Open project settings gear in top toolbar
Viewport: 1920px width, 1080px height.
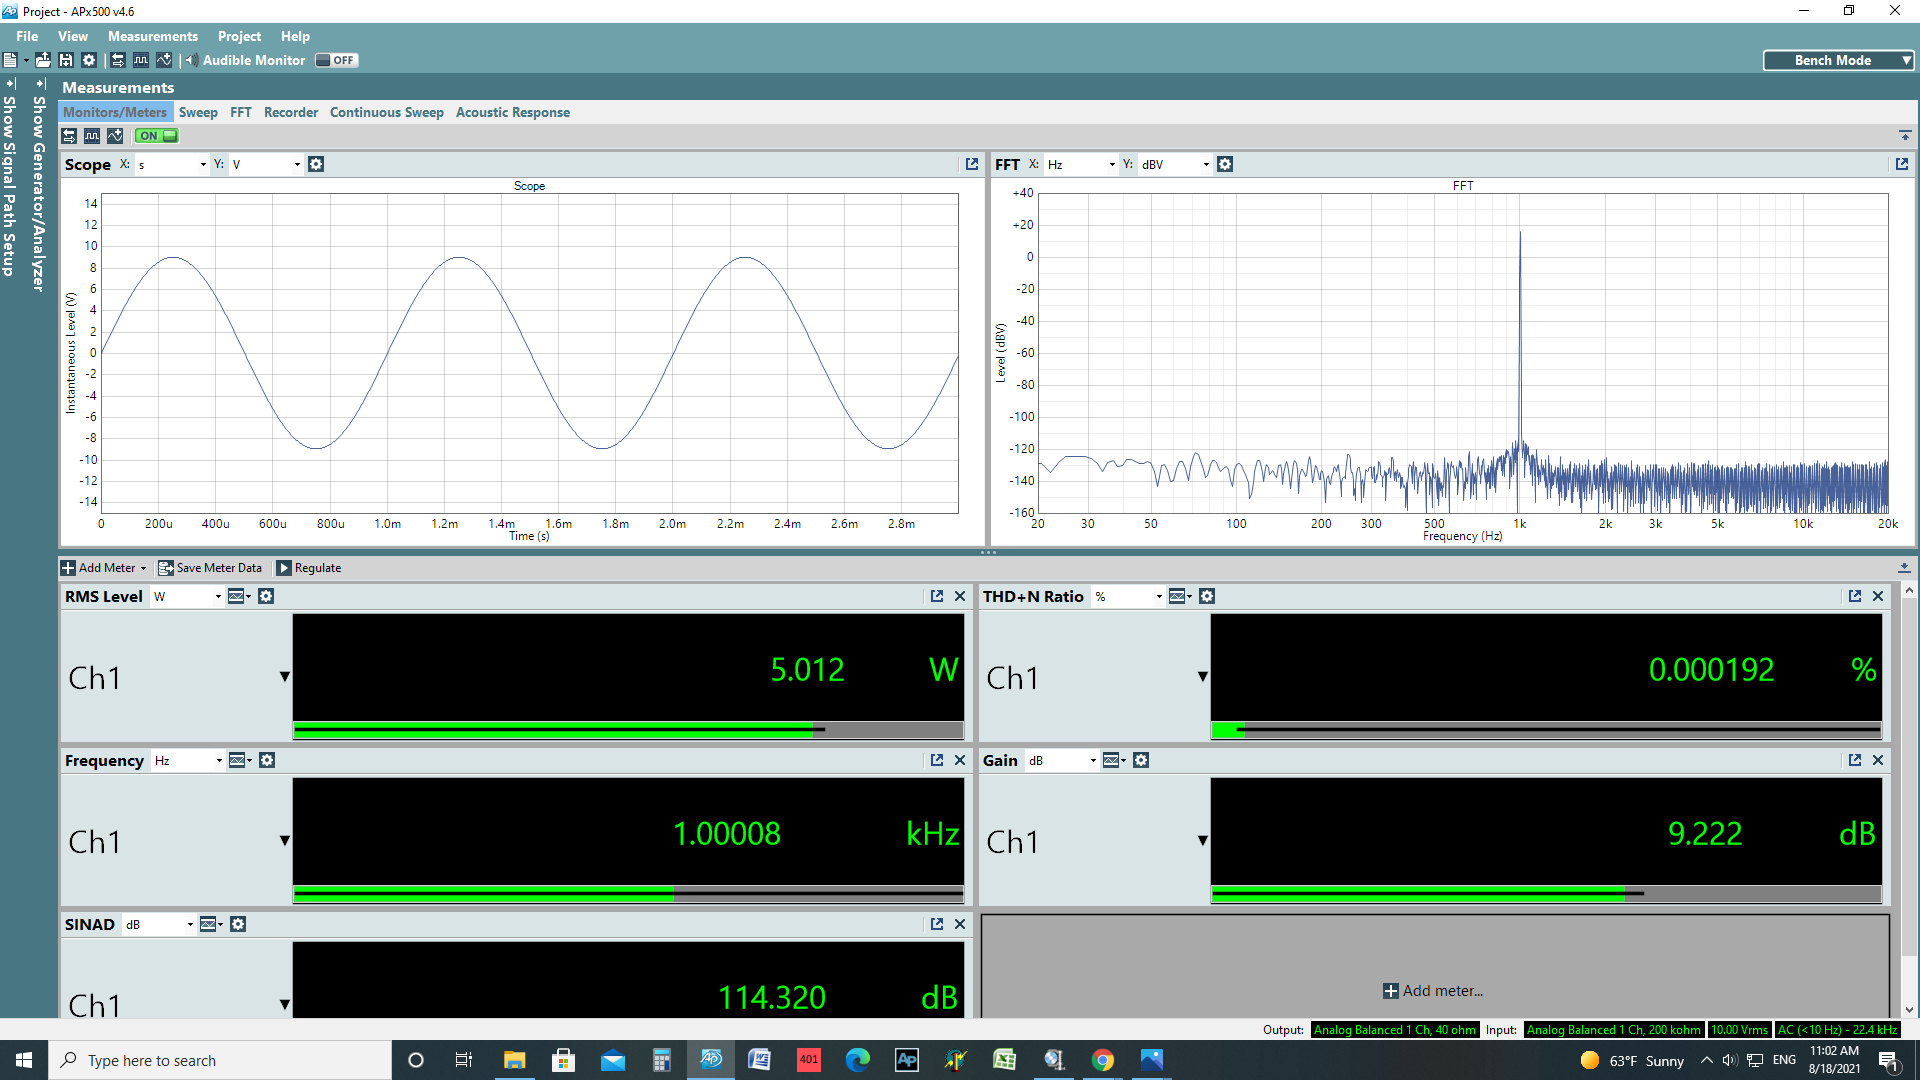pyautogui.click(x=89, y=60)
